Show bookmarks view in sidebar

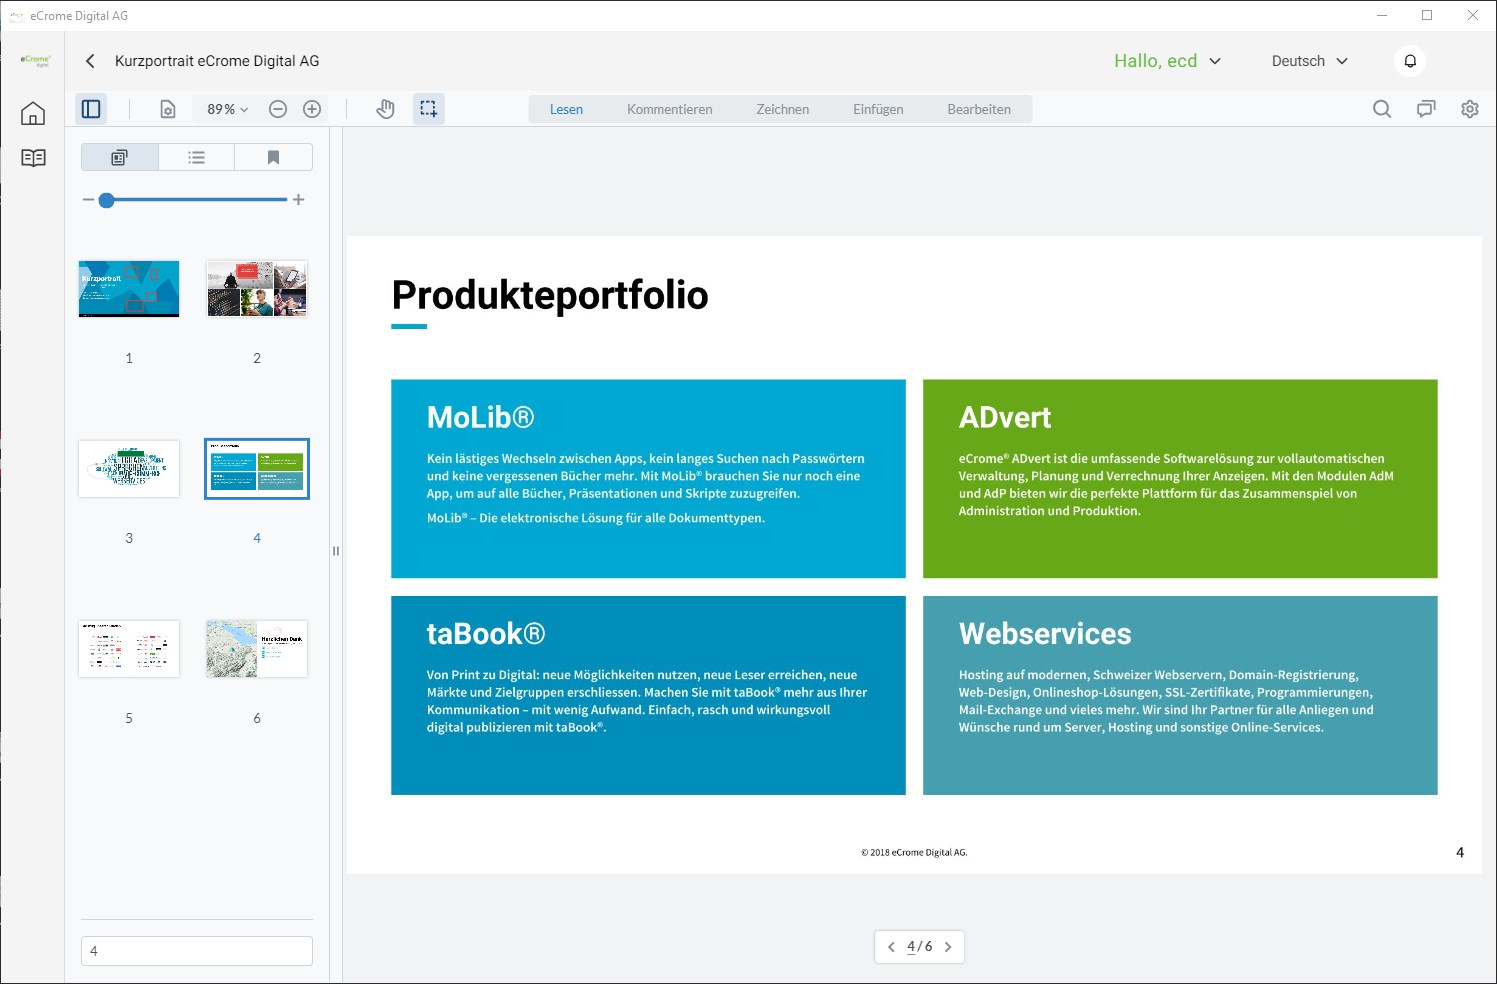tap(273, 157)
